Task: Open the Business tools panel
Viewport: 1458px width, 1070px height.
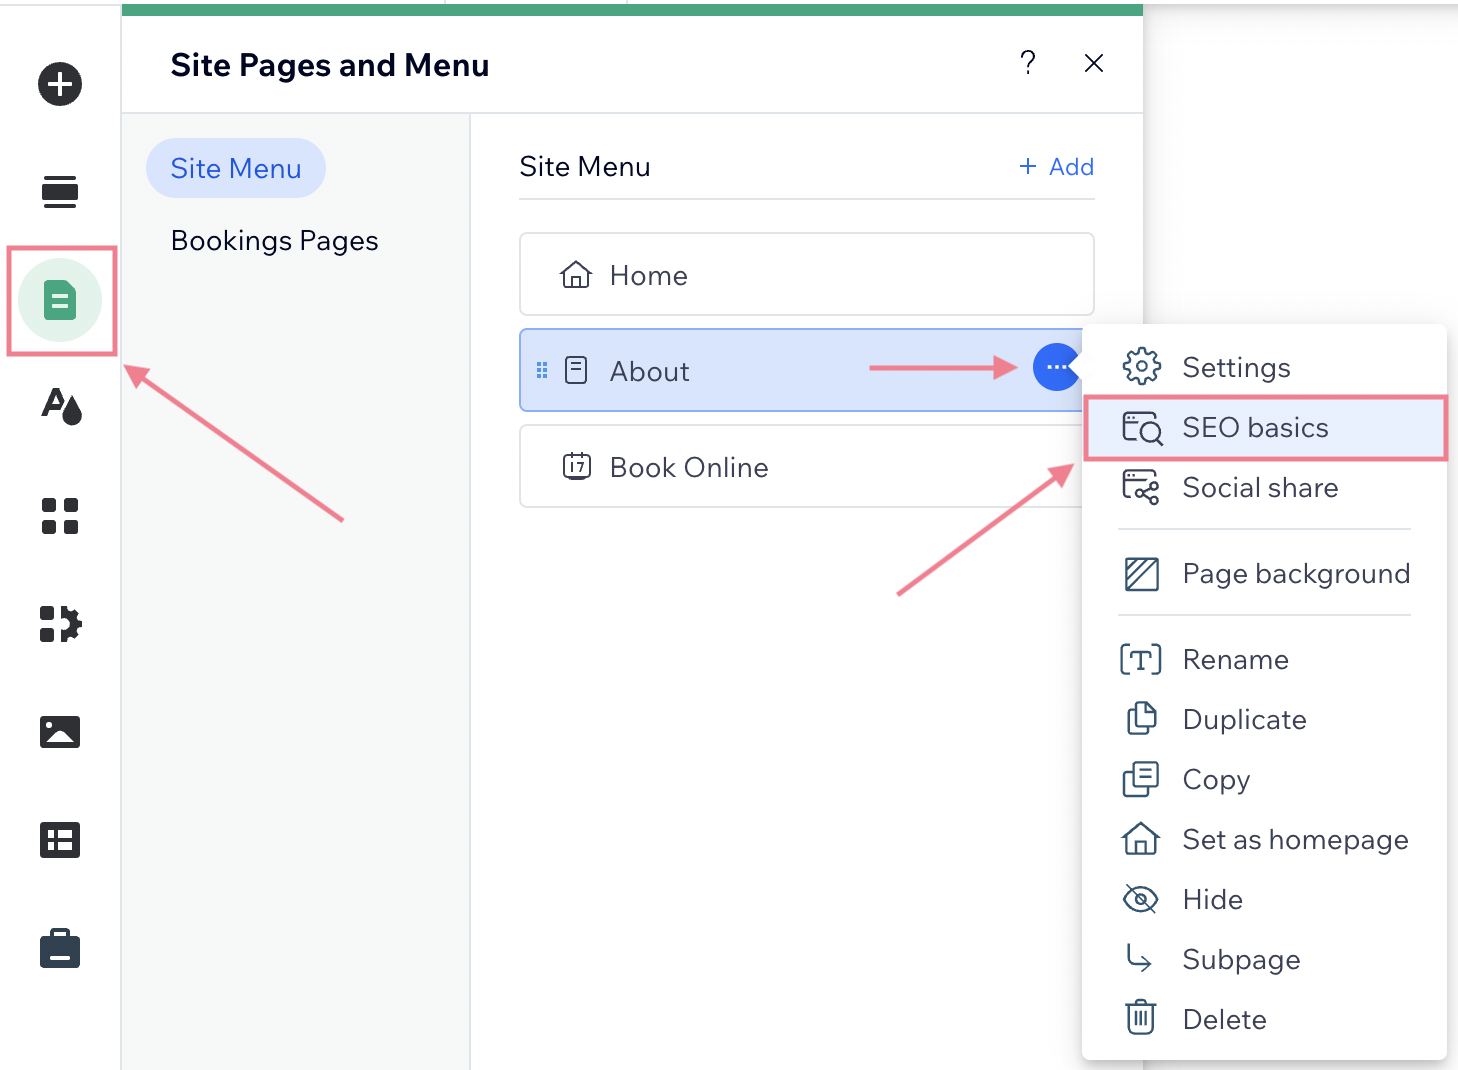Action: tap(60, 948)
